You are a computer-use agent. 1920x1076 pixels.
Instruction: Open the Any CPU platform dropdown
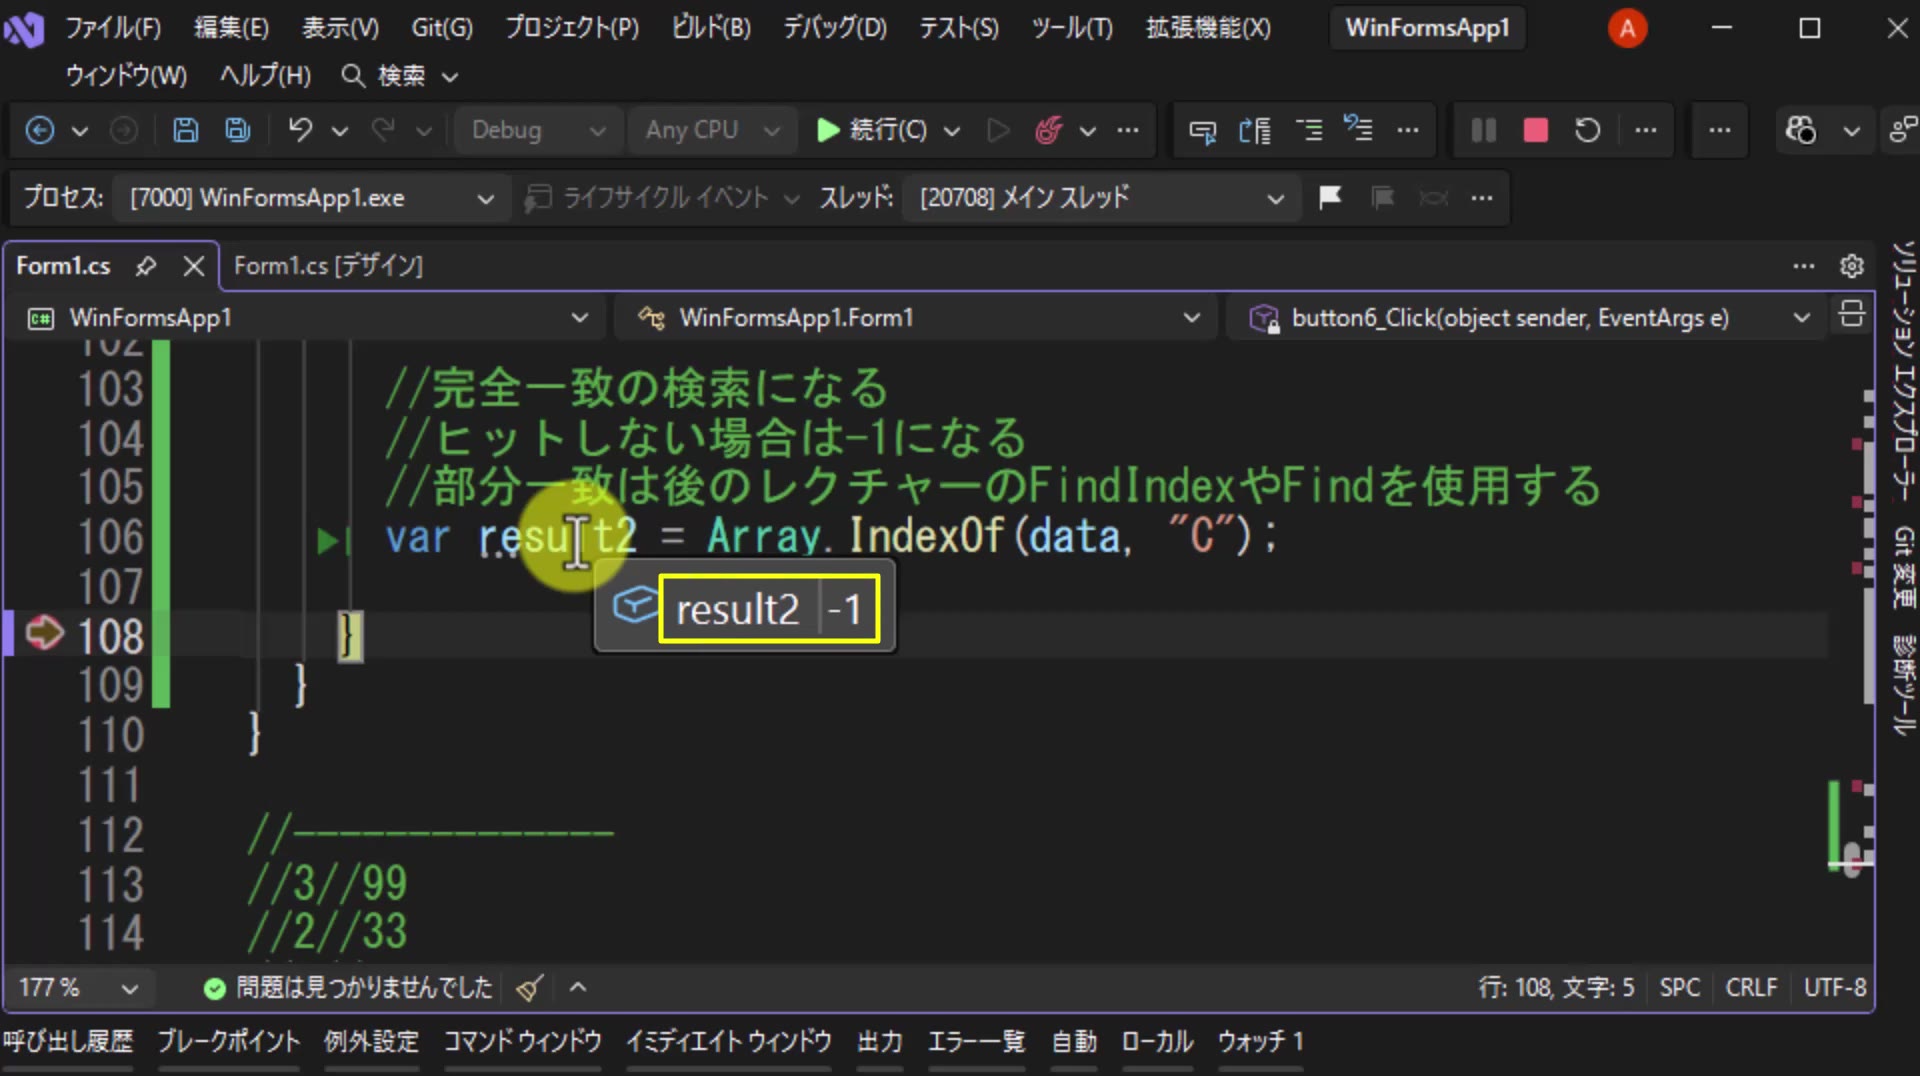(x=711, y=130)
